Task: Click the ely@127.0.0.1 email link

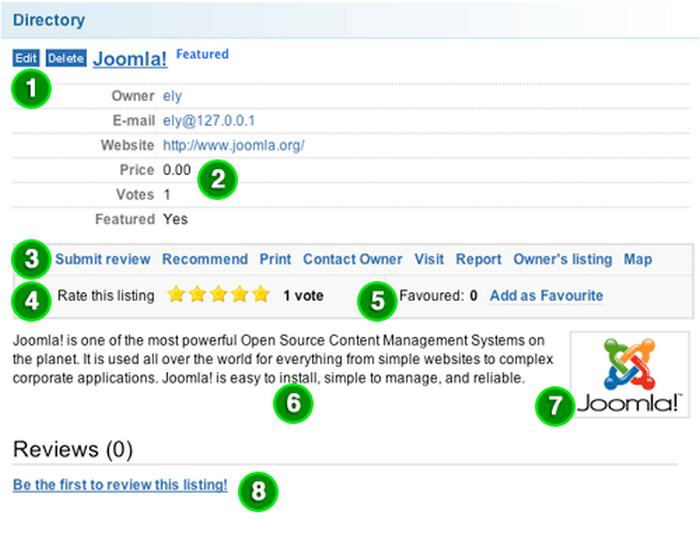Action: 209,121
